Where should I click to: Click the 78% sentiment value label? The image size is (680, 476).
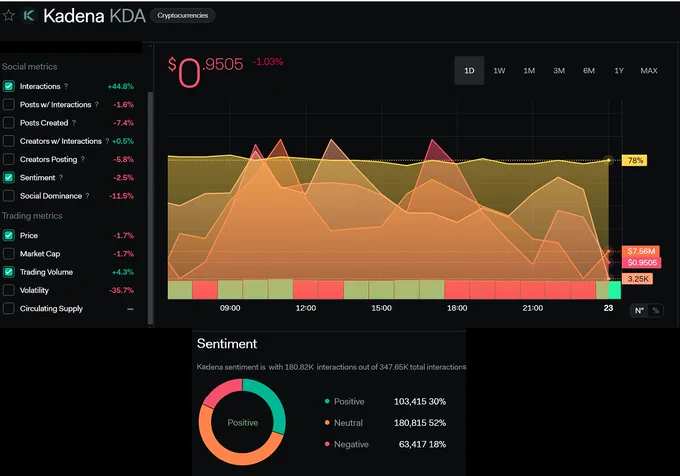(634, 160)
